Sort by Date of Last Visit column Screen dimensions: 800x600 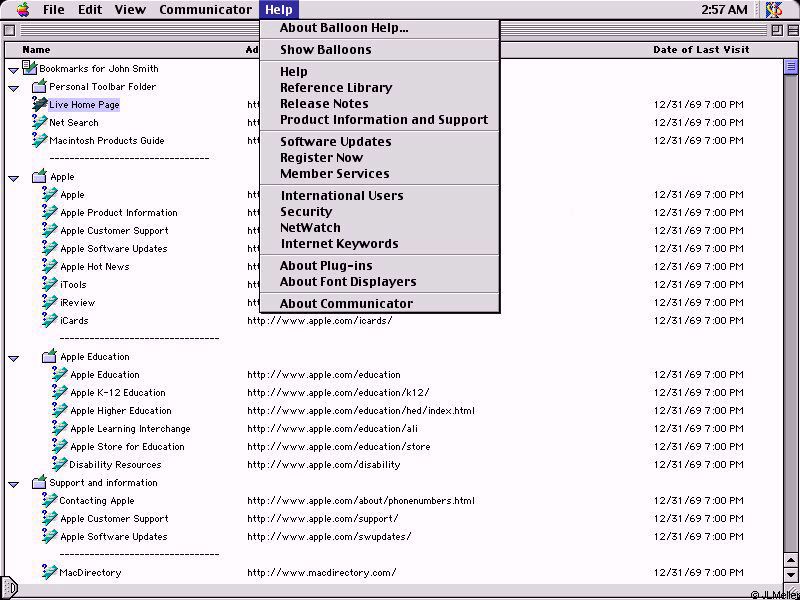(x=698, y=49)
